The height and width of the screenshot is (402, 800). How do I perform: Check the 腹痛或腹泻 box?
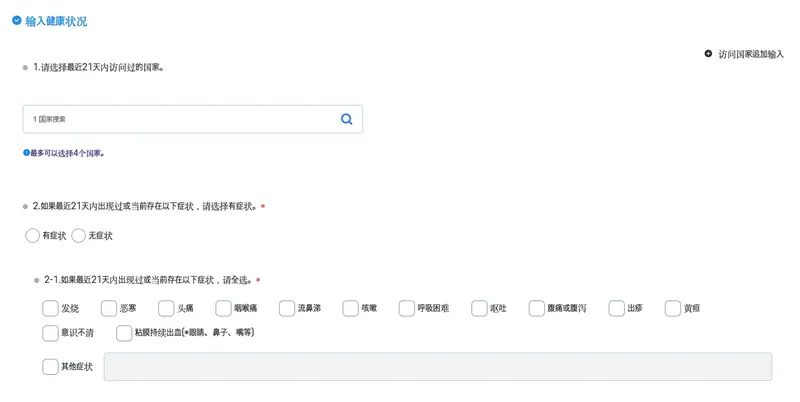pos(536,308)
